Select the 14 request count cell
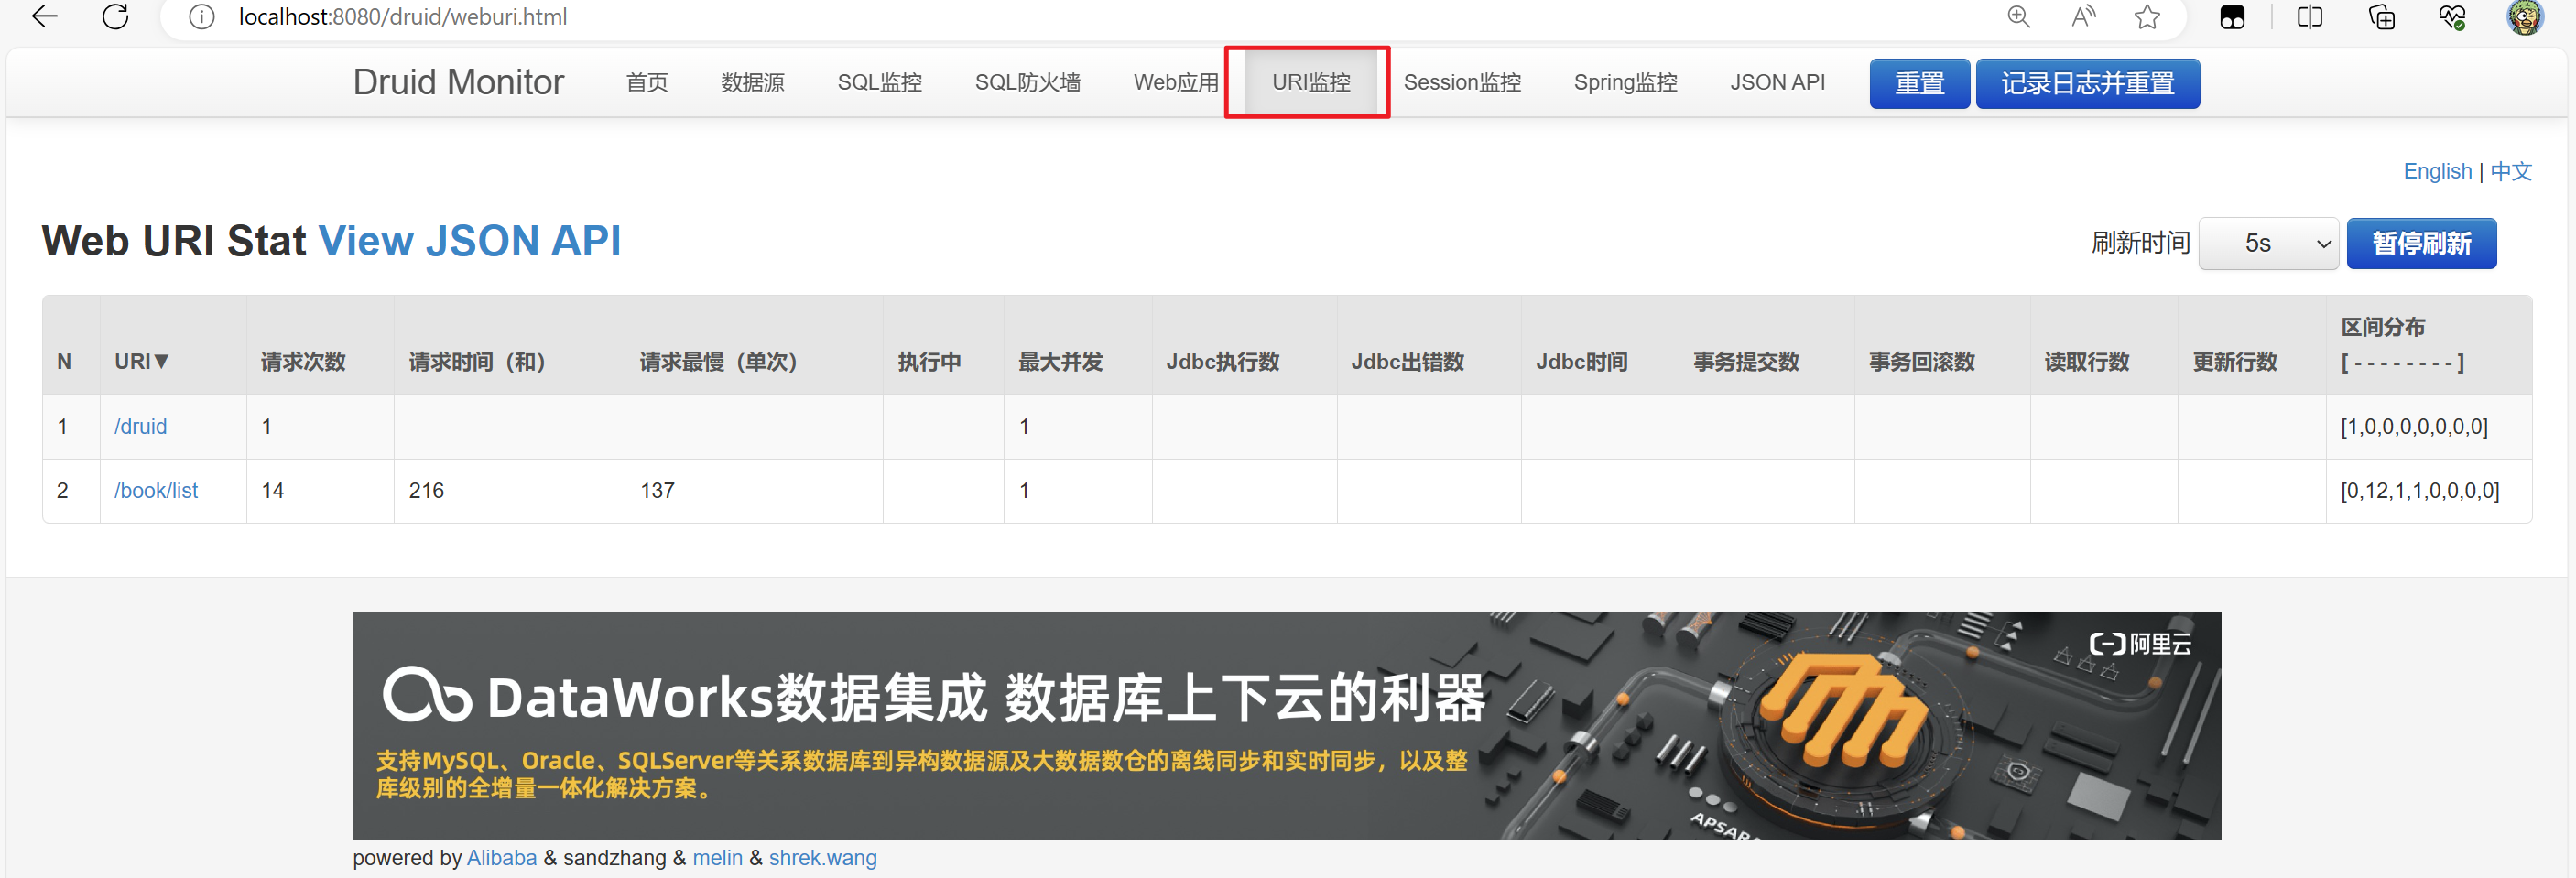The image size is (2576, 878). coord(320,490)
